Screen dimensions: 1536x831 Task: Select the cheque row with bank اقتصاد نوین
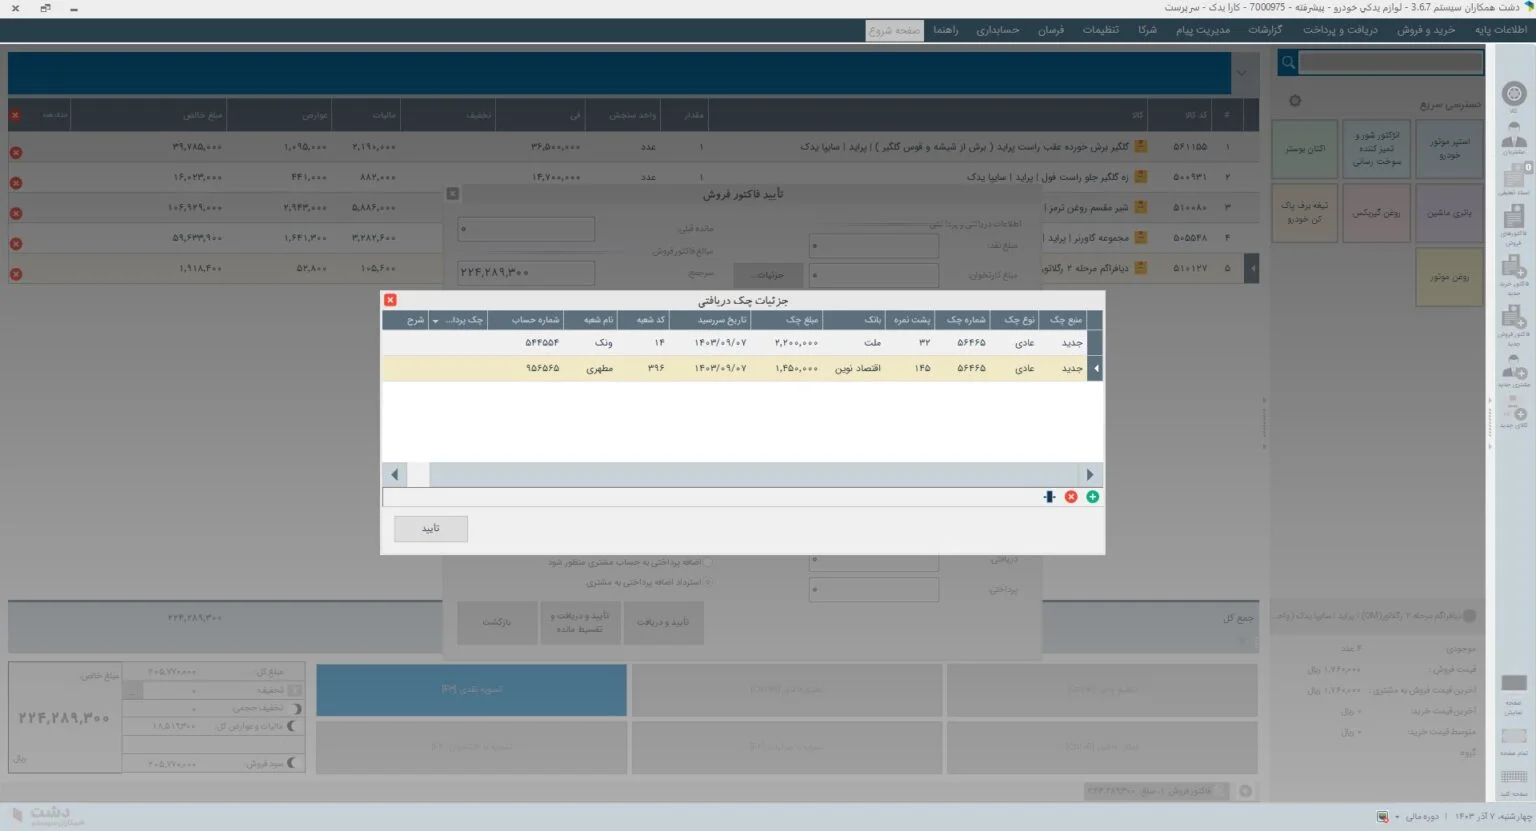point(742,369)
